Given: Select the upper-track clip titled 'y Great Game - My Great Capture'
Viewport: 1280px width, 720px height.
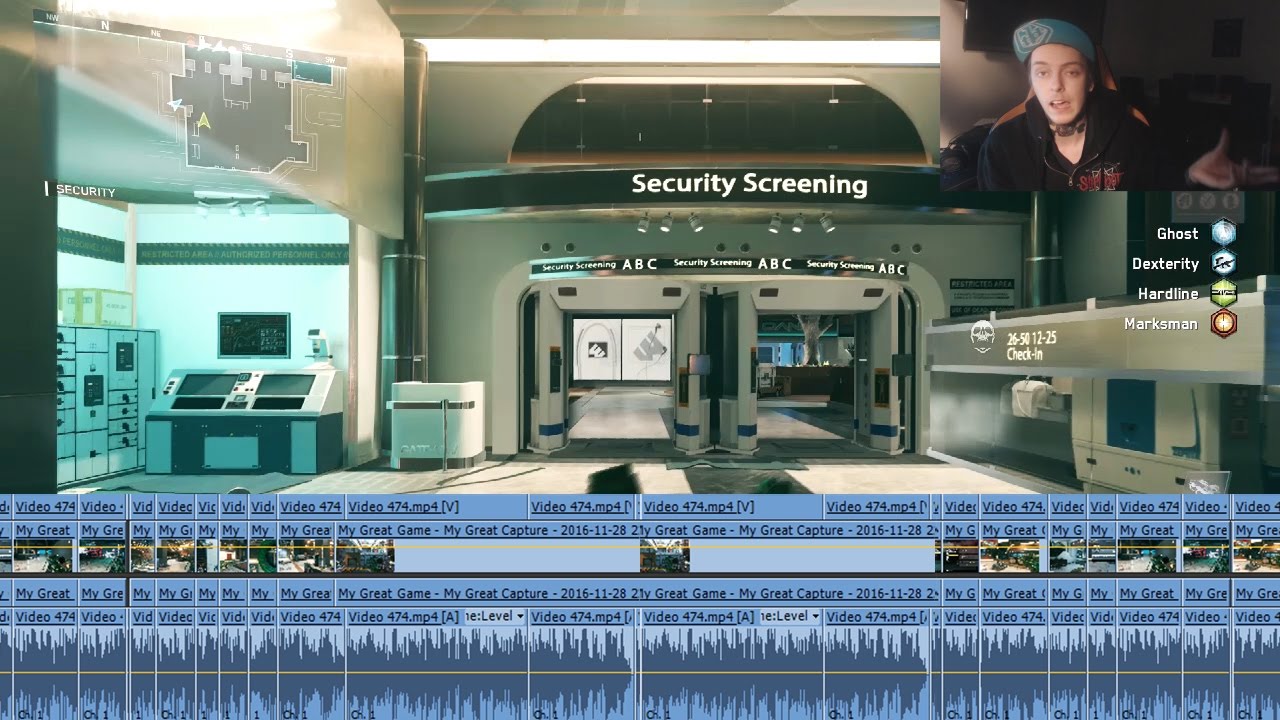Looking at the screenshot, I should point(788,531).
